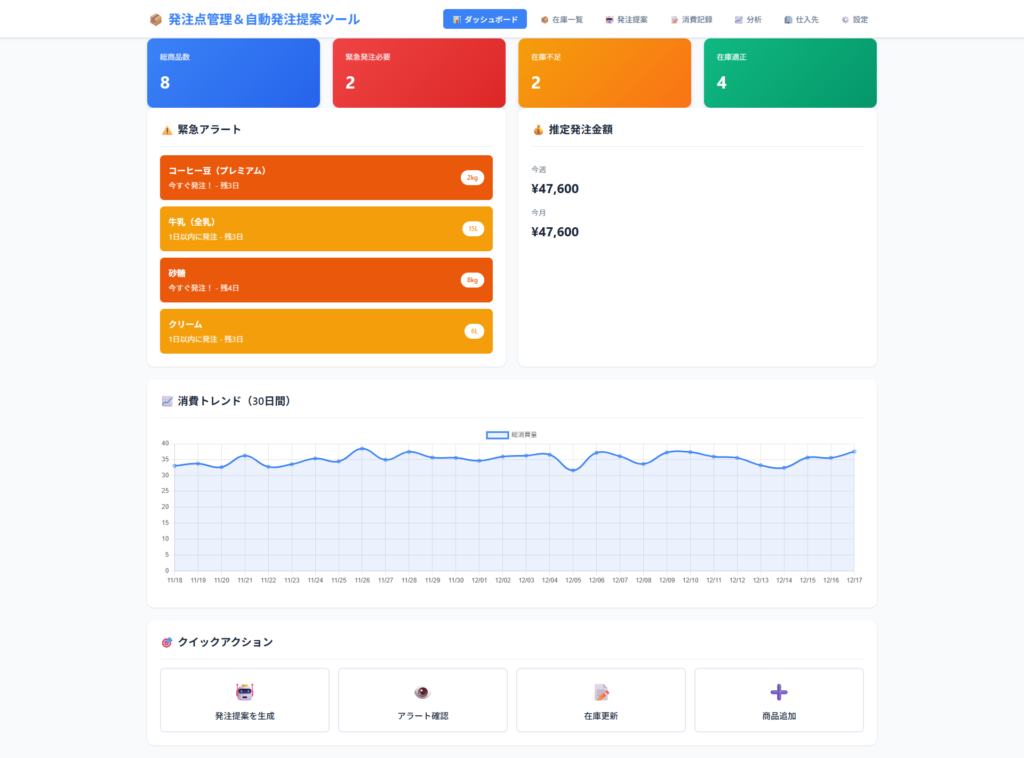The height and width of the screenshot is (758, 1024).
Task: Select the 仕入先 navigation tab
Action: click(802, 19)
